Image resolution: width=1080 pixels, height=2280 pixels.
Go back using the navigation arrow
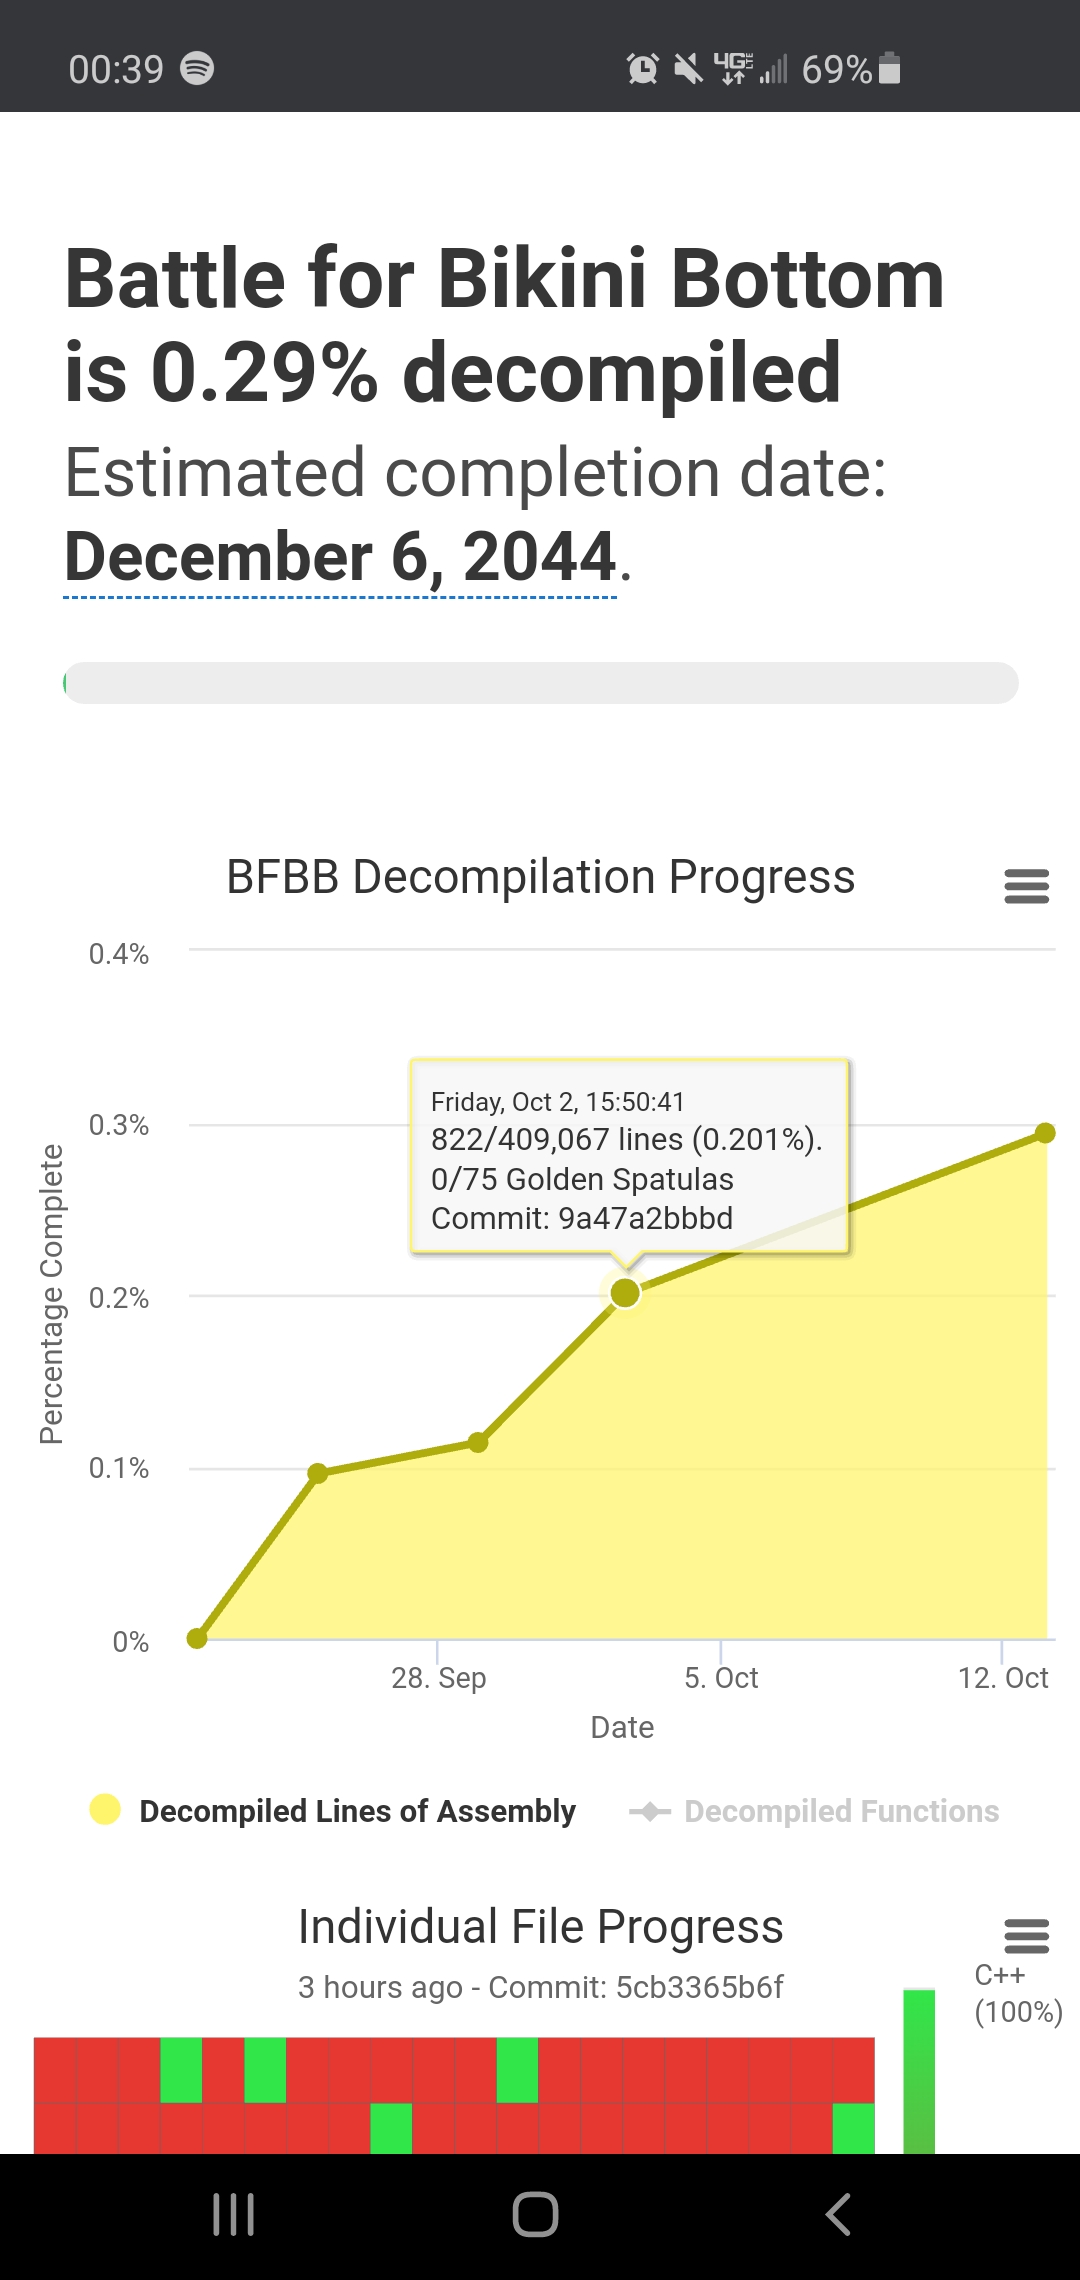838,2214
